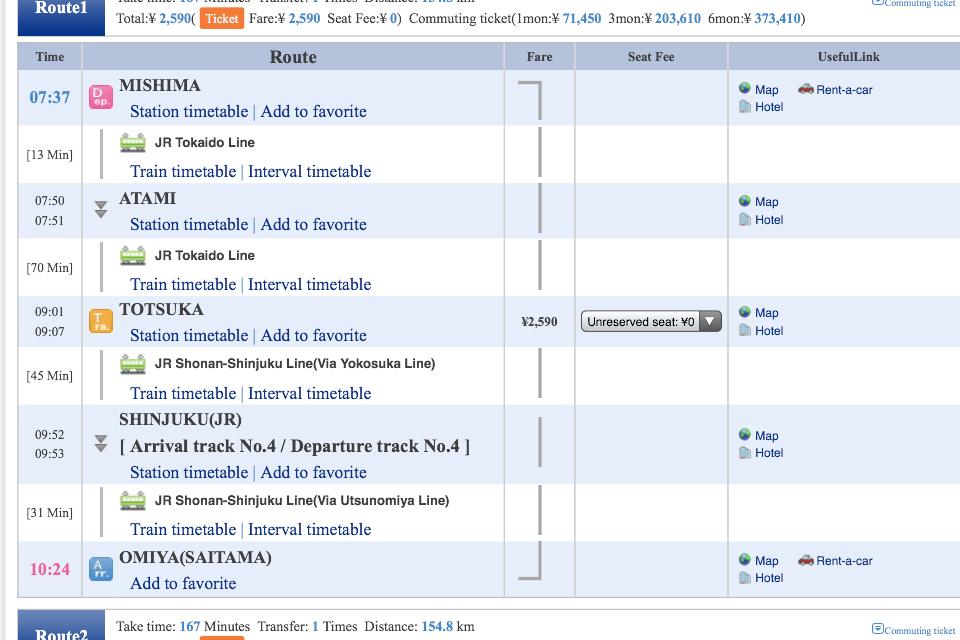
Task: Select the Route2 tab label
Action: pos(61,634)
